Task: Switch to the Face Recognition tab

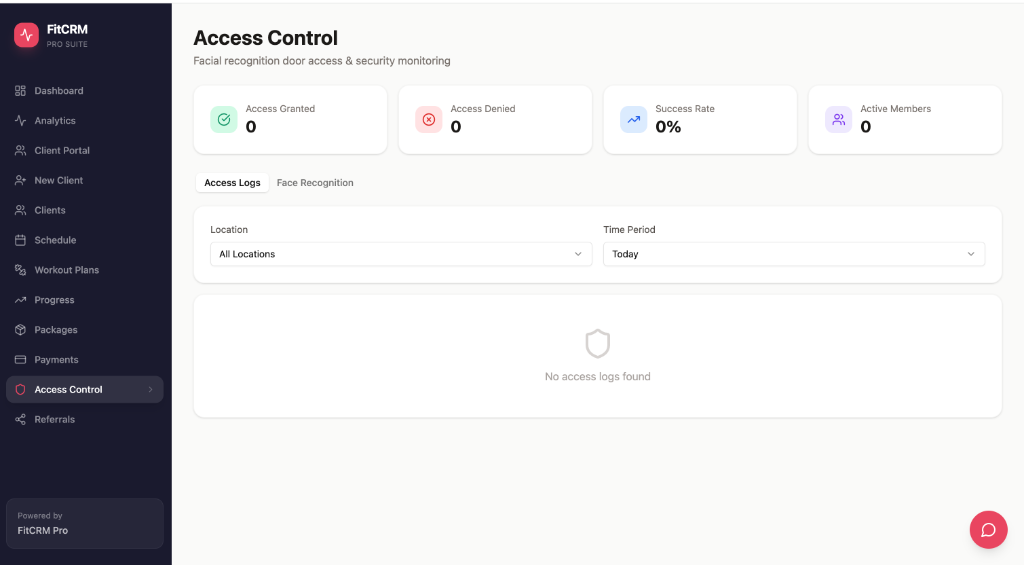Action: click(315, 183)
